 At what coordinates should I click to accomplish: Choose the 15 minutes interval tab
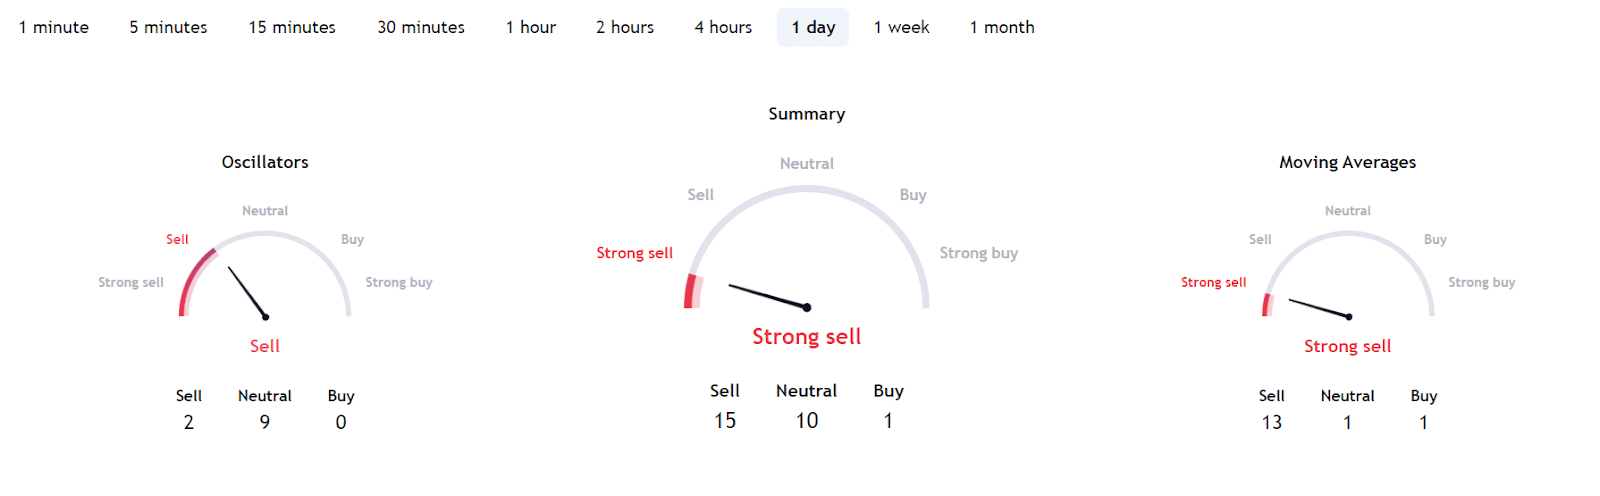pyautogui.click(x=292, y=27)
